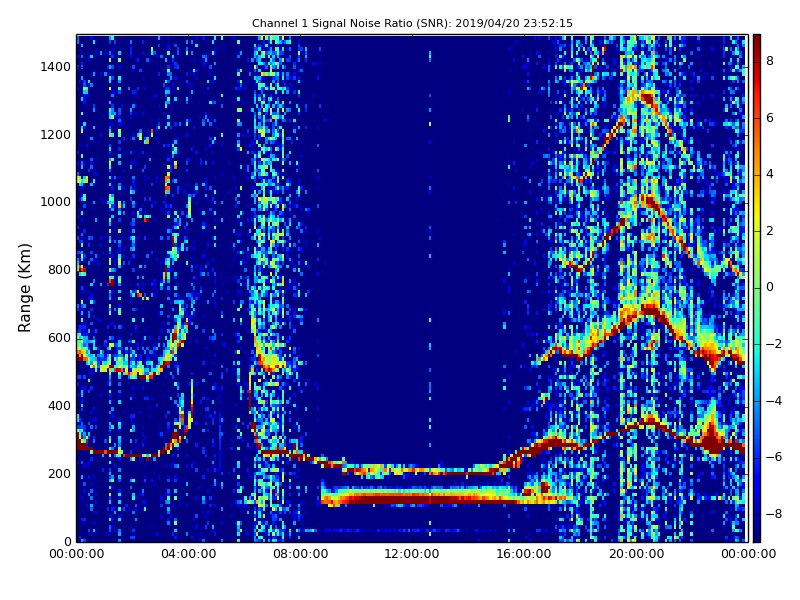This screenshot has width=800, height=600.
Task: Click the y-axis tick label 600
Action: pyautogui.click(x=59, y=338)
